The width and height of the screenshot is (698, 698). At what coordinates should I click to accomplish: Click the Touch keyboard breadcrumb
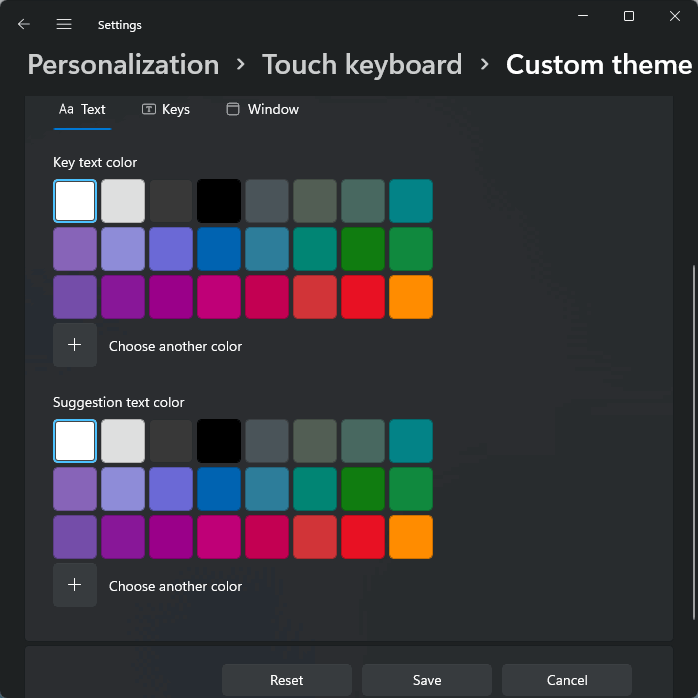362,65
